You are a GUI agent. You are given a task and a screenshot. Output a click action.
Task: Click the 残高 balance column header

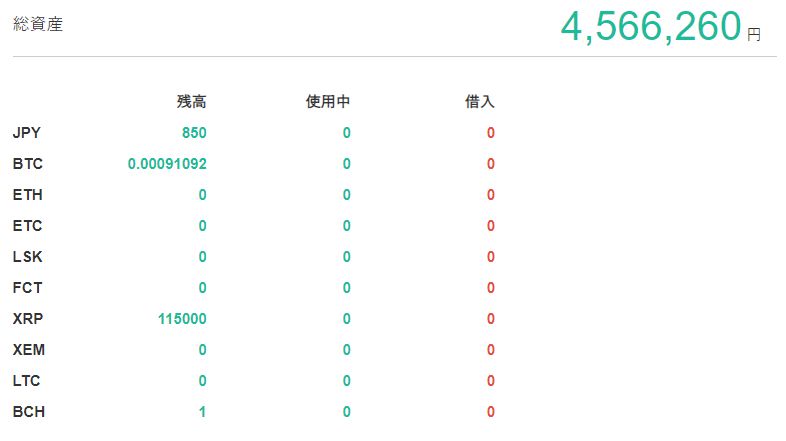(x=191, y=101)
